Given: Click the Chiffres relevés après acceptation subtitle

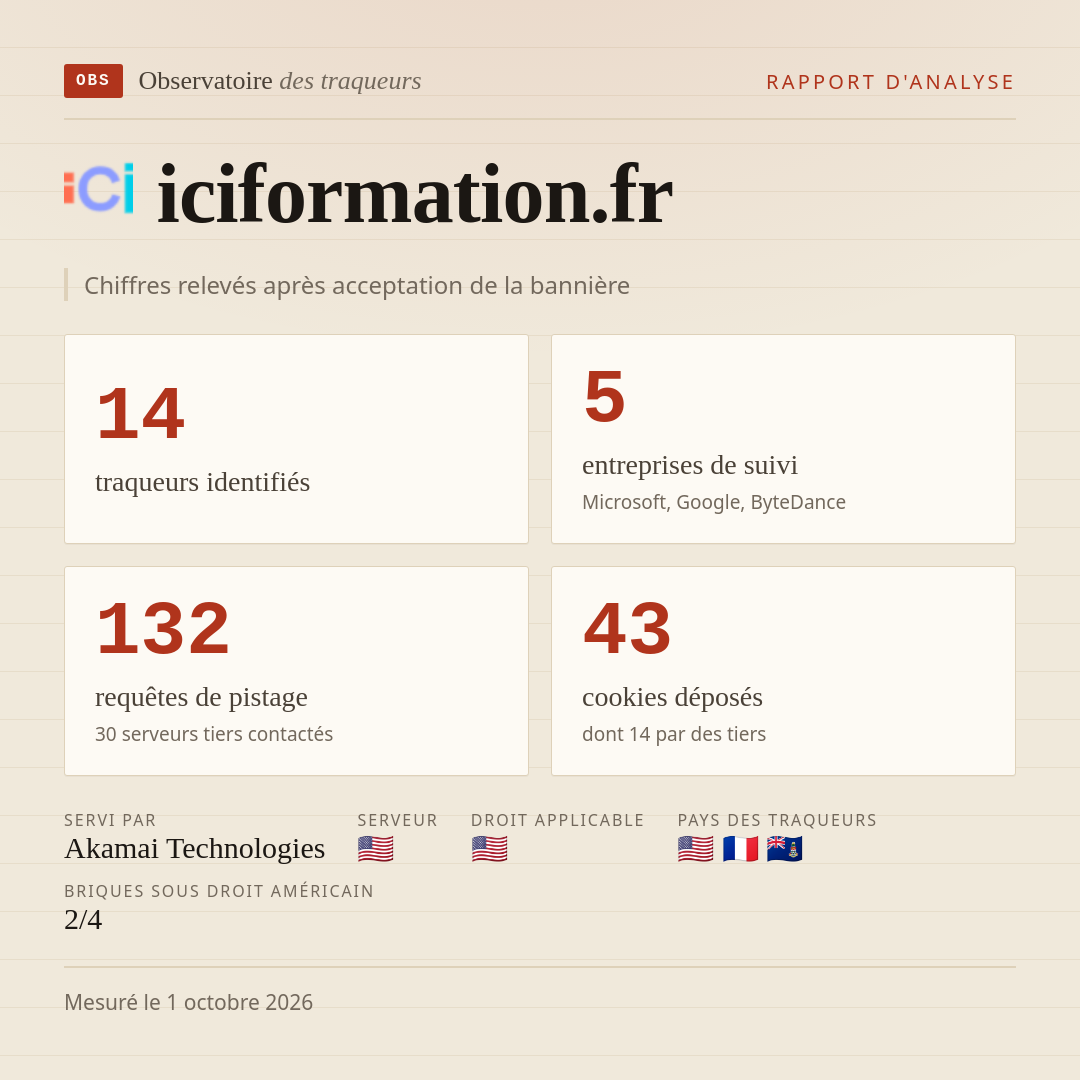Looking at the screenshot, I should coord(357,285).
